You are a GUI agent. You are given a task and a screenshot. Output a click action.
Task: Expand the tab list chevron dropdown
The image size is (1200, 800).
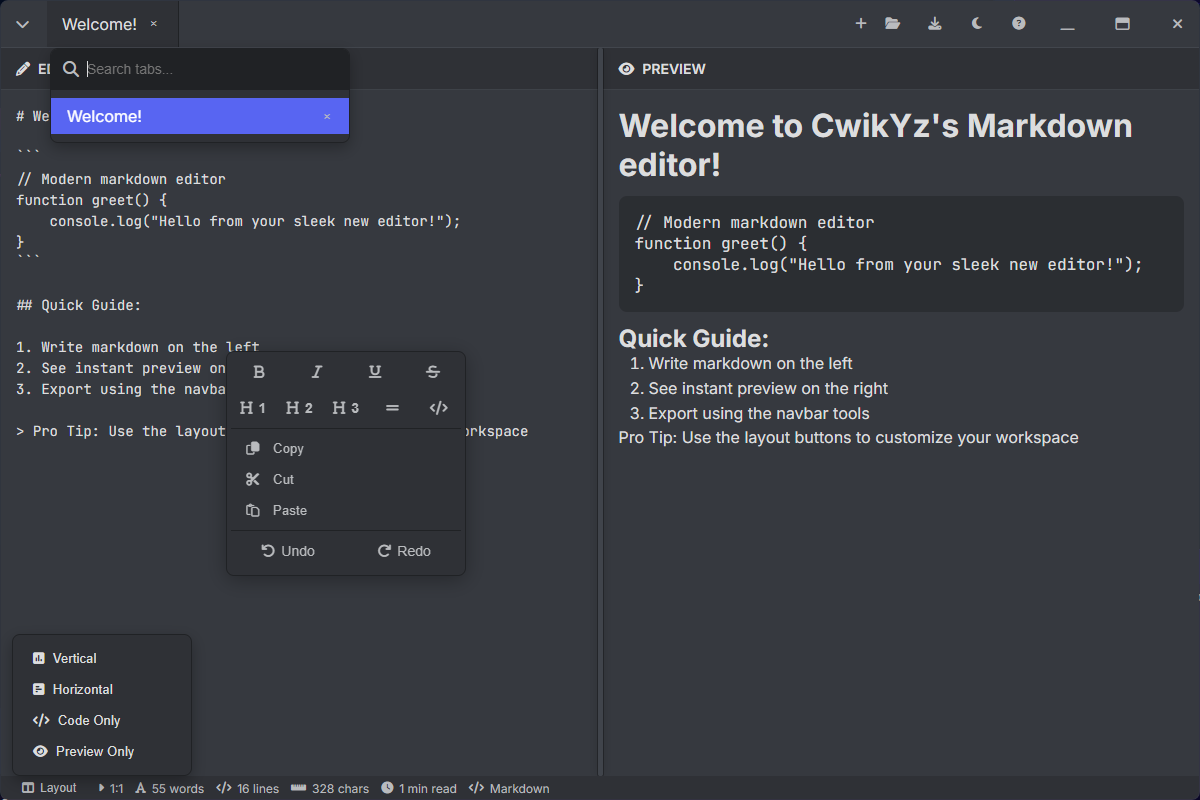[23, 24]
